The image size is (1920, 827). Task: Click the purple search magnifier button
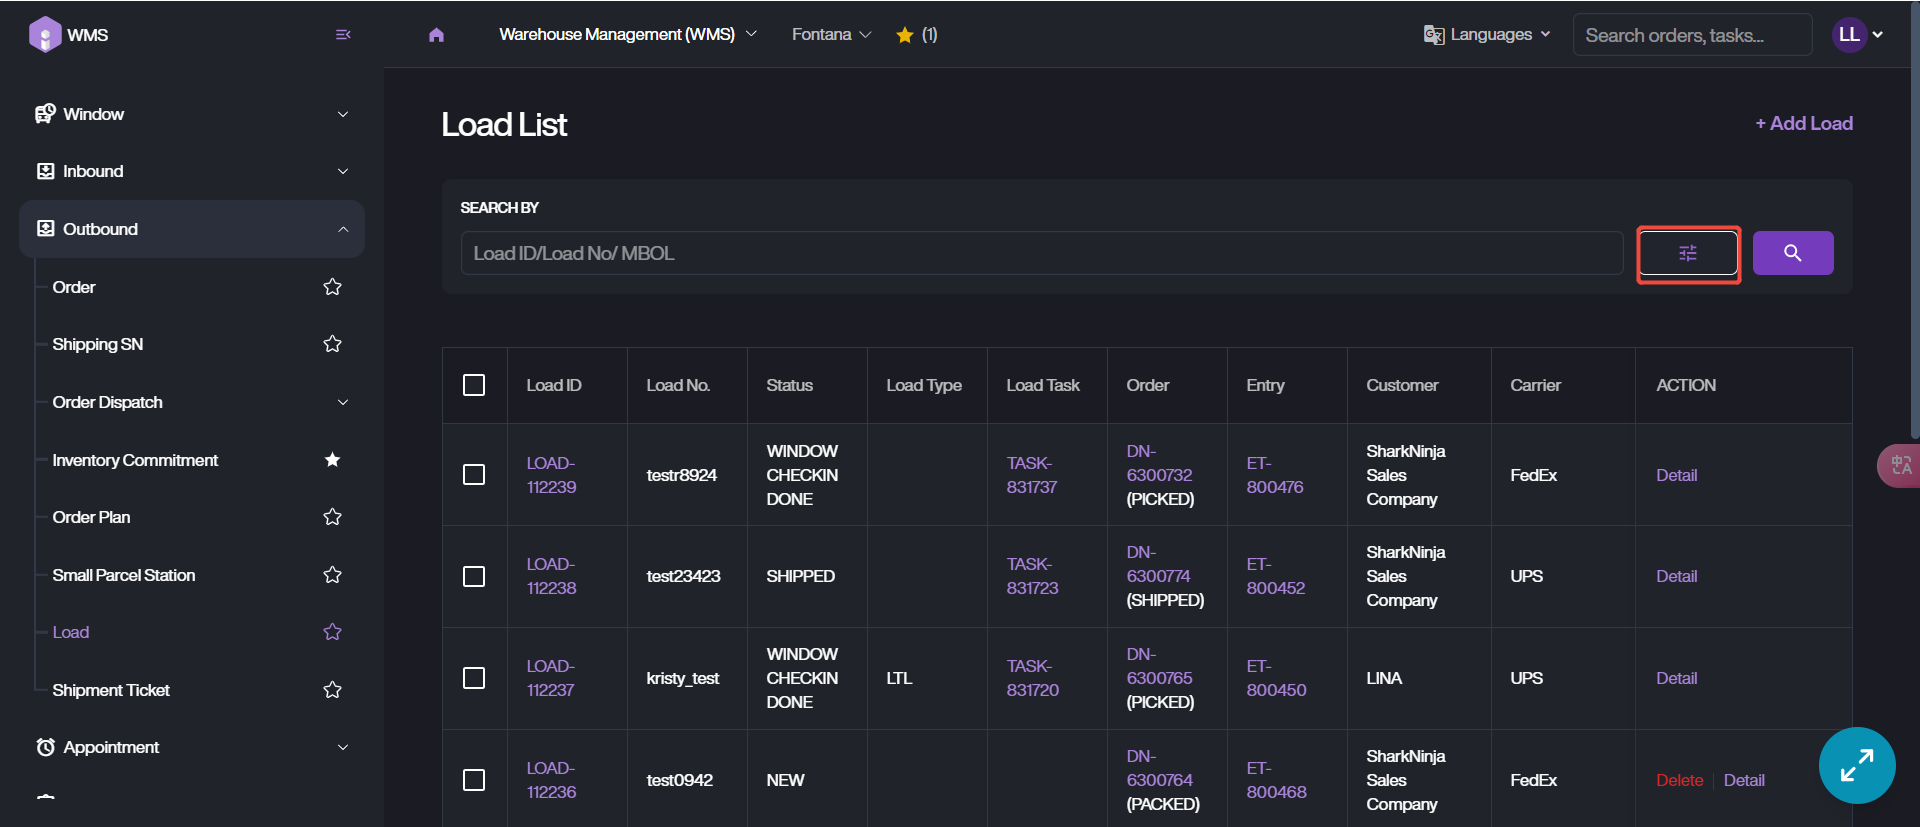[x=1792, y=254]
